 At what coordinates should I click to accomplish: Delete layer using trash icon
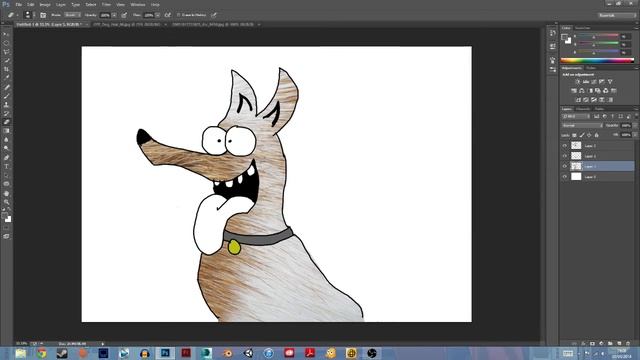[x=628, y=344]
